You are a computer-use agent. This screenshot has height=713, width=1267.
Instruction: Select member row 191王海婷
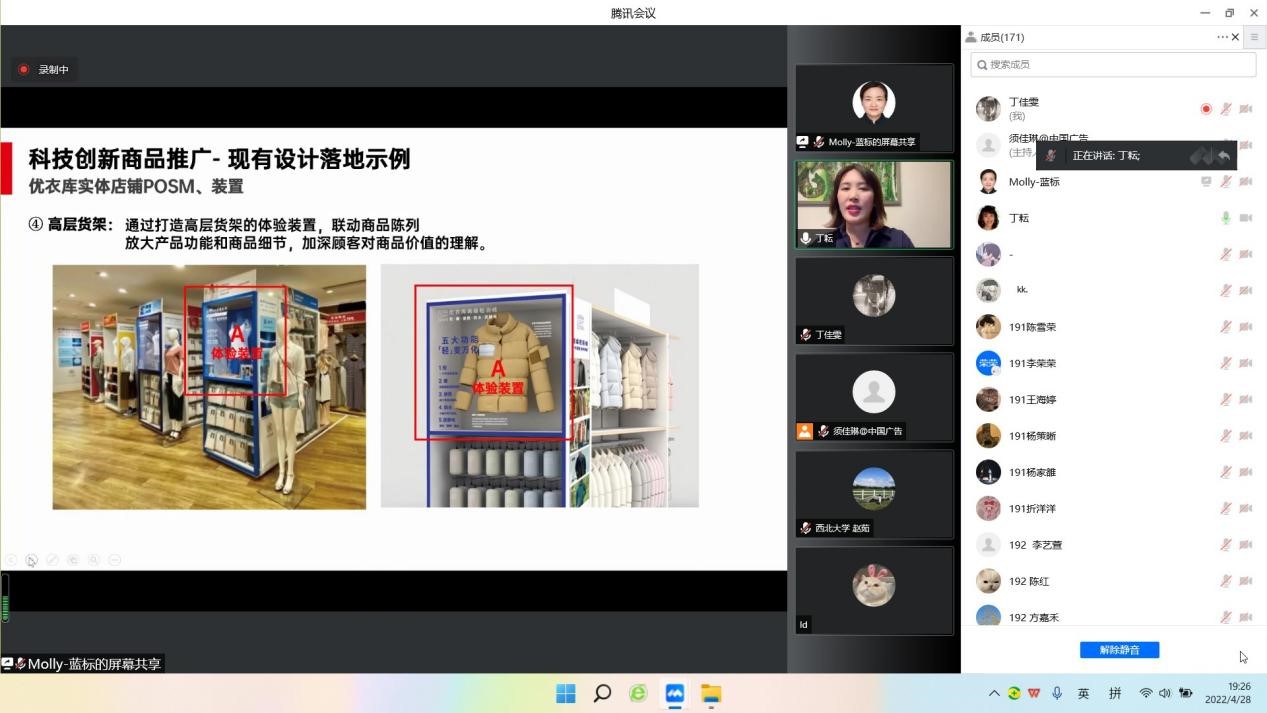[x=1114, y=400]
